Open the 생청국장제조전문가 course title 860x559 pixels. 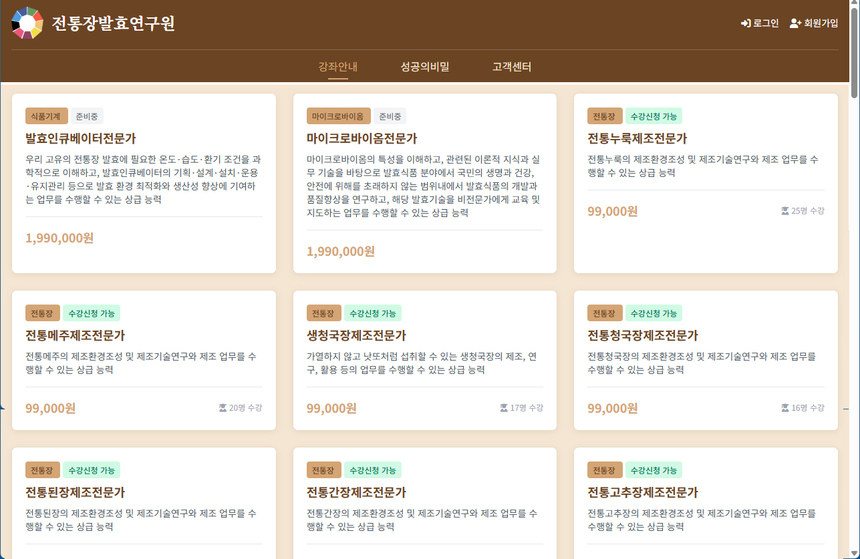[356, 335]
